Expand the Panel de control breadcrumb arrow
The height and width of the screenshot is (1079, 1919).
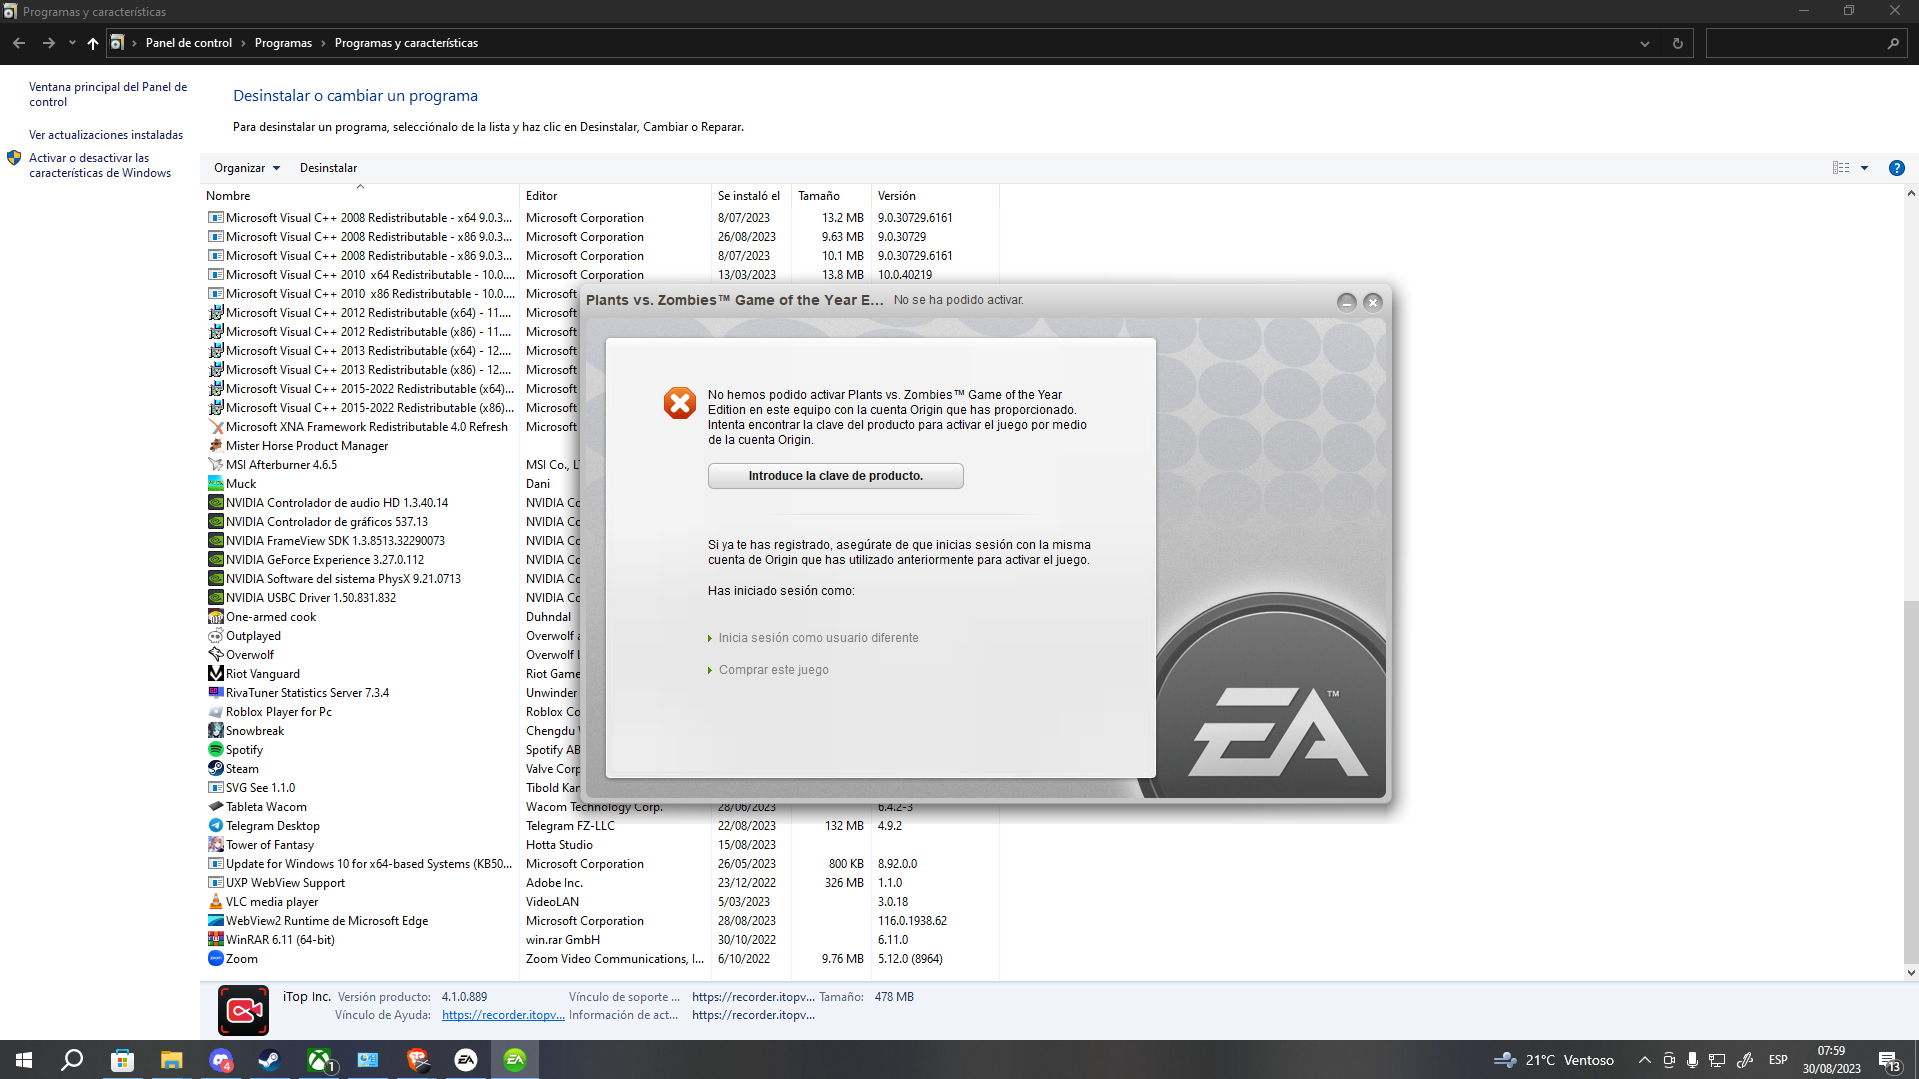tap(242, 43)
